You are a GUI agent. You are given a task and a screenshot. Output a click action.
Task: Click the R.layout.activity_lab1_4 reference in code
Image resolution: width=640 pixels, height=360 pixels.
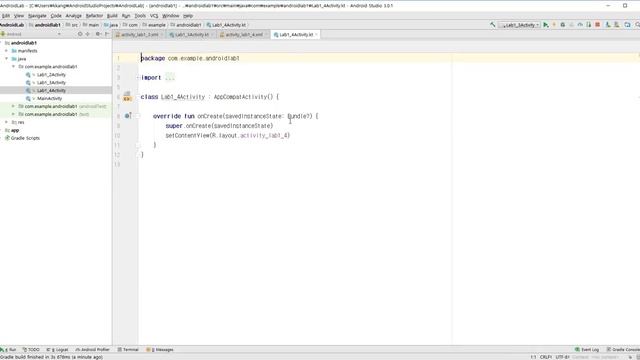[250, 136]
